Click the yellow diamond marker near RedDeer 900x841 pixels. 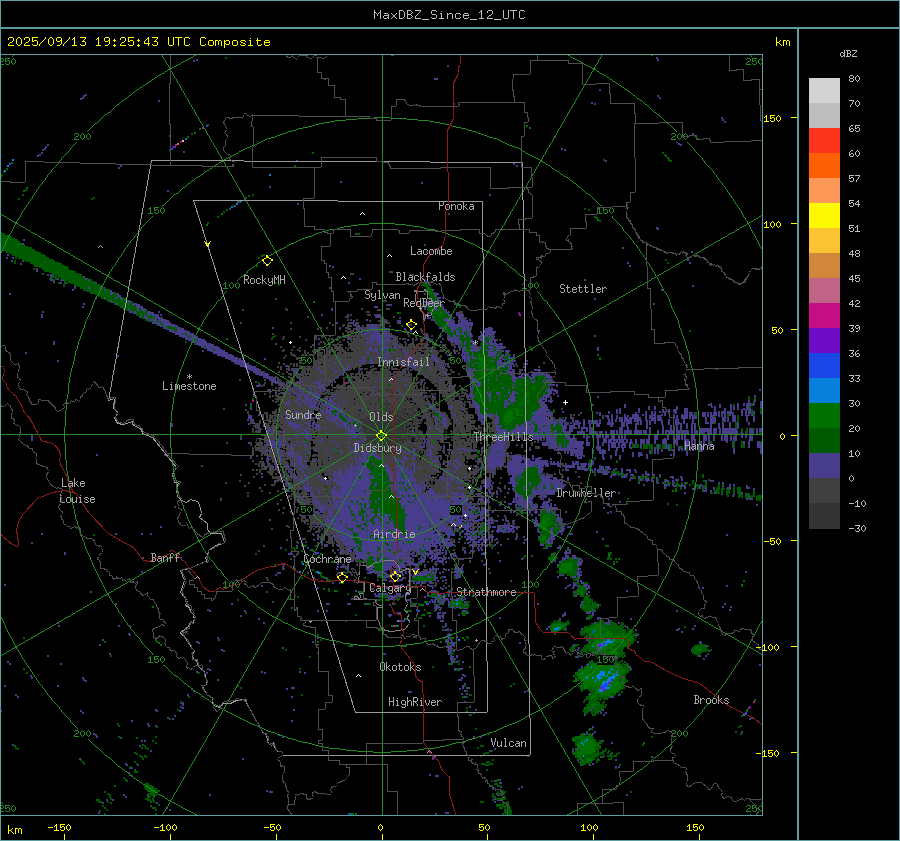411,325
